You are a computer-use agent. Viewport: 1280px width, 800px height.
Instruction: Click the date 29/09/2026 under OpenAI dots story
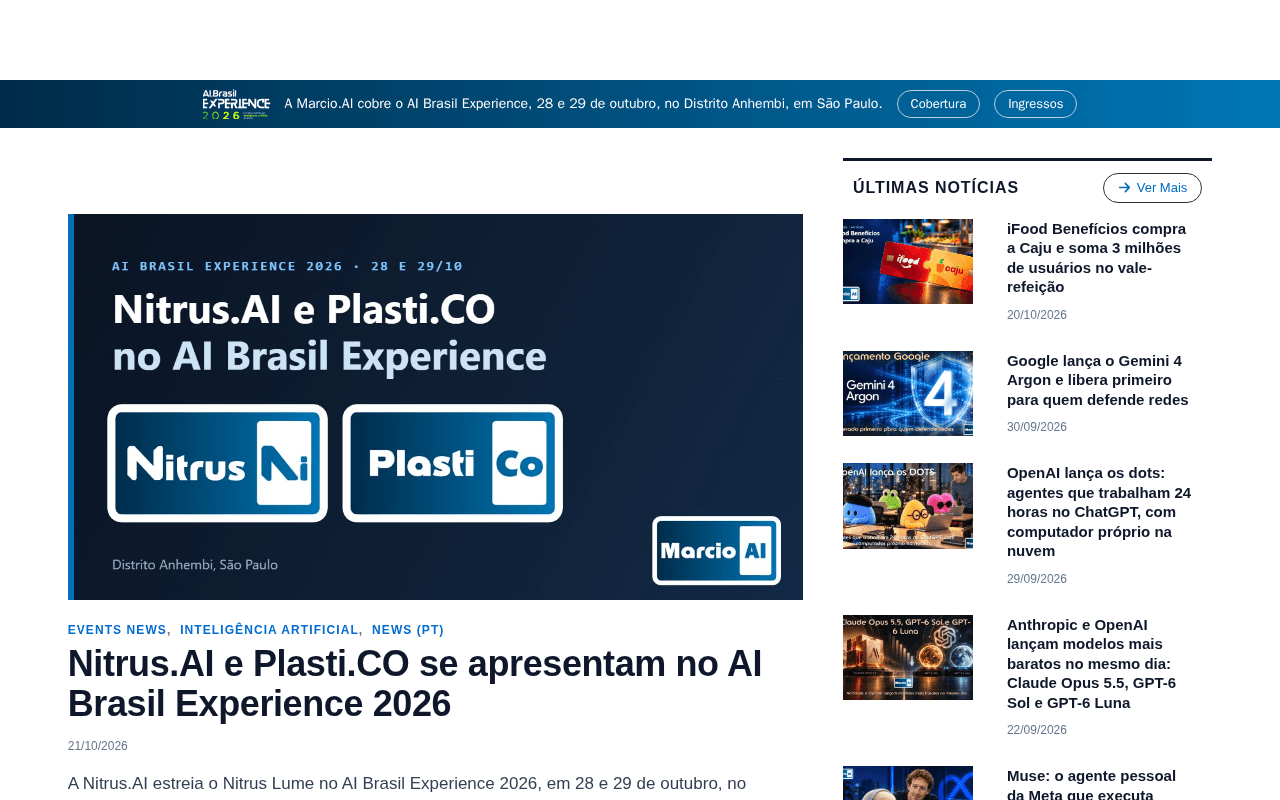[x=1037, y=579]
